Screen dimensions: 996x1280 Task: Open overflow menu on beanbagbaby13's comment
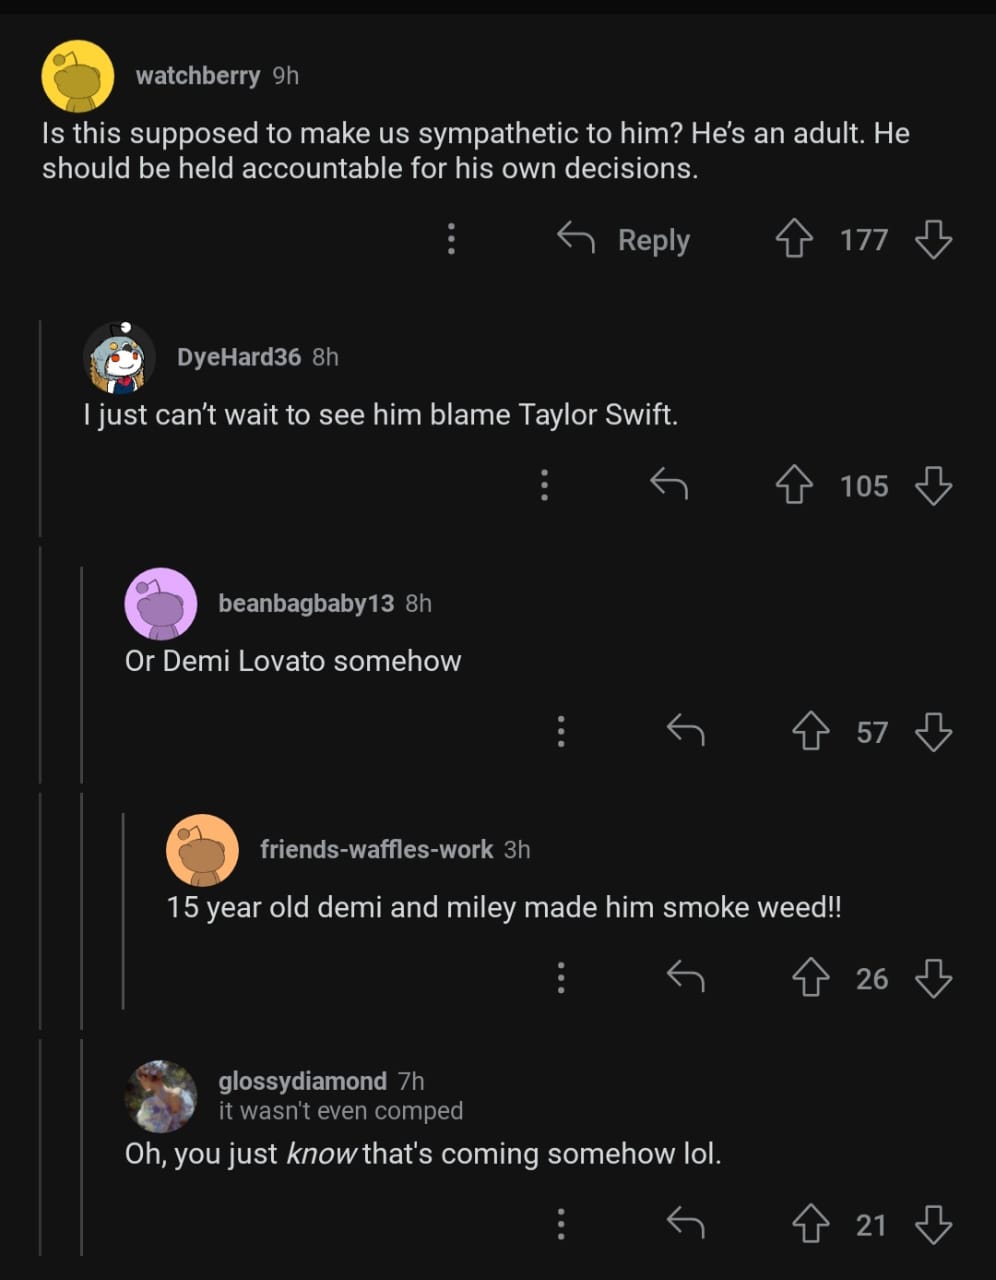(x=561, y=733)
